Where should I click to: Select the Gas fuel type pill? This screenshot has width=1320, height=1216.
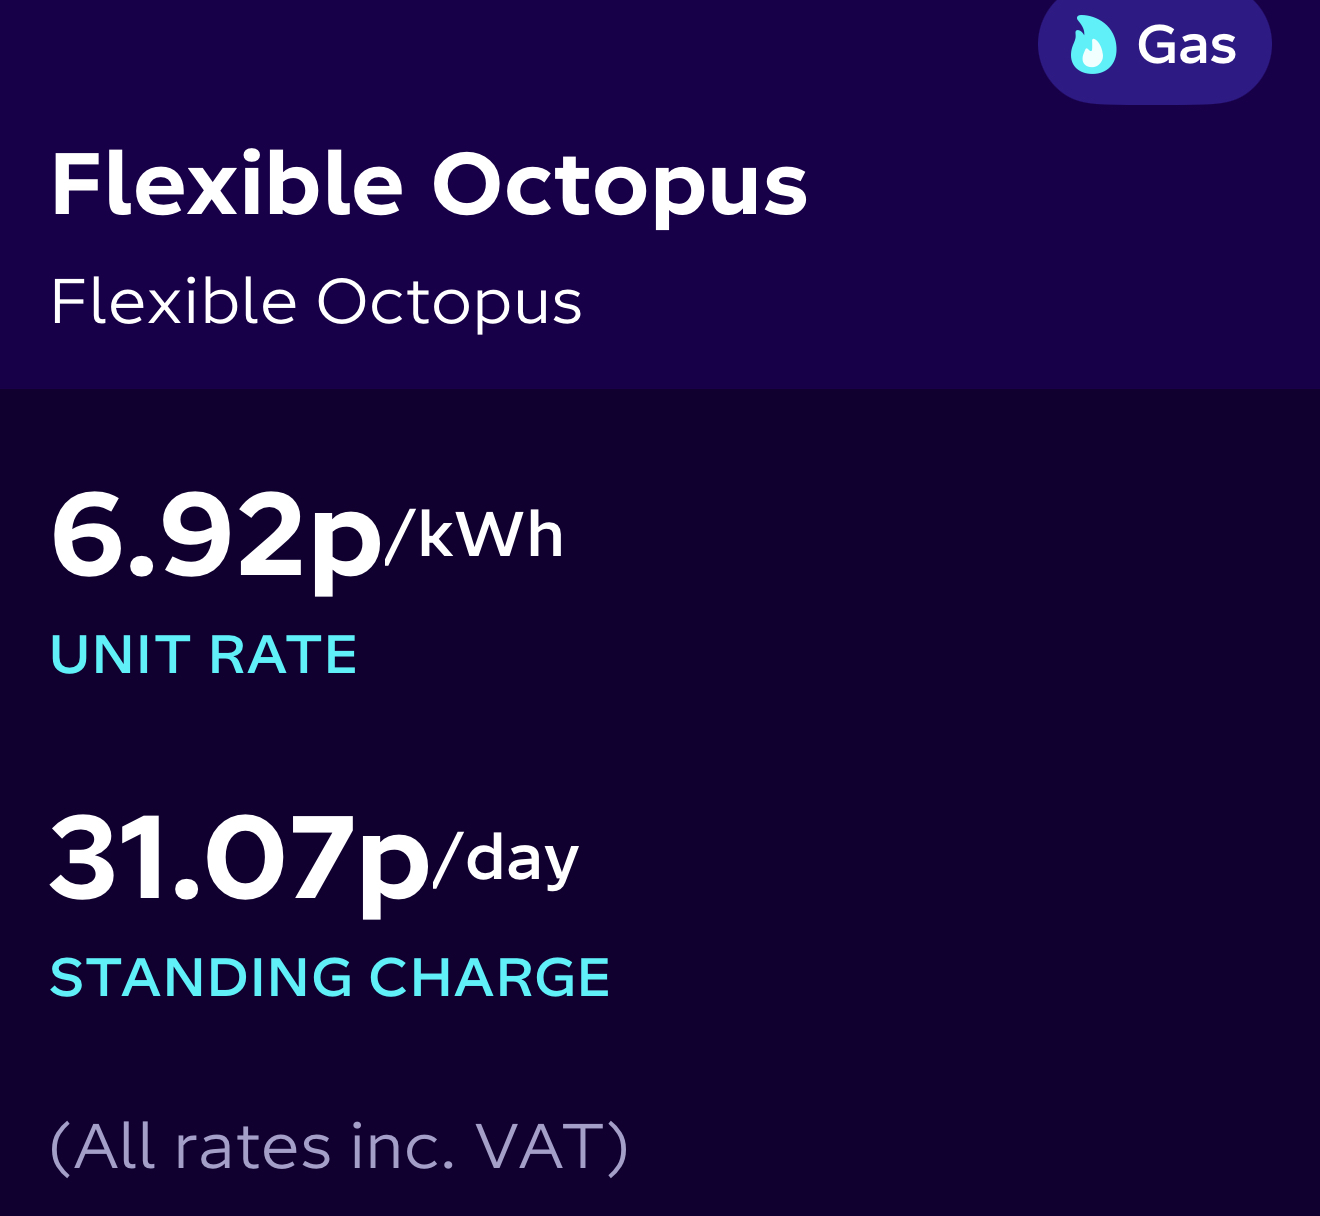coord(1155,46)
